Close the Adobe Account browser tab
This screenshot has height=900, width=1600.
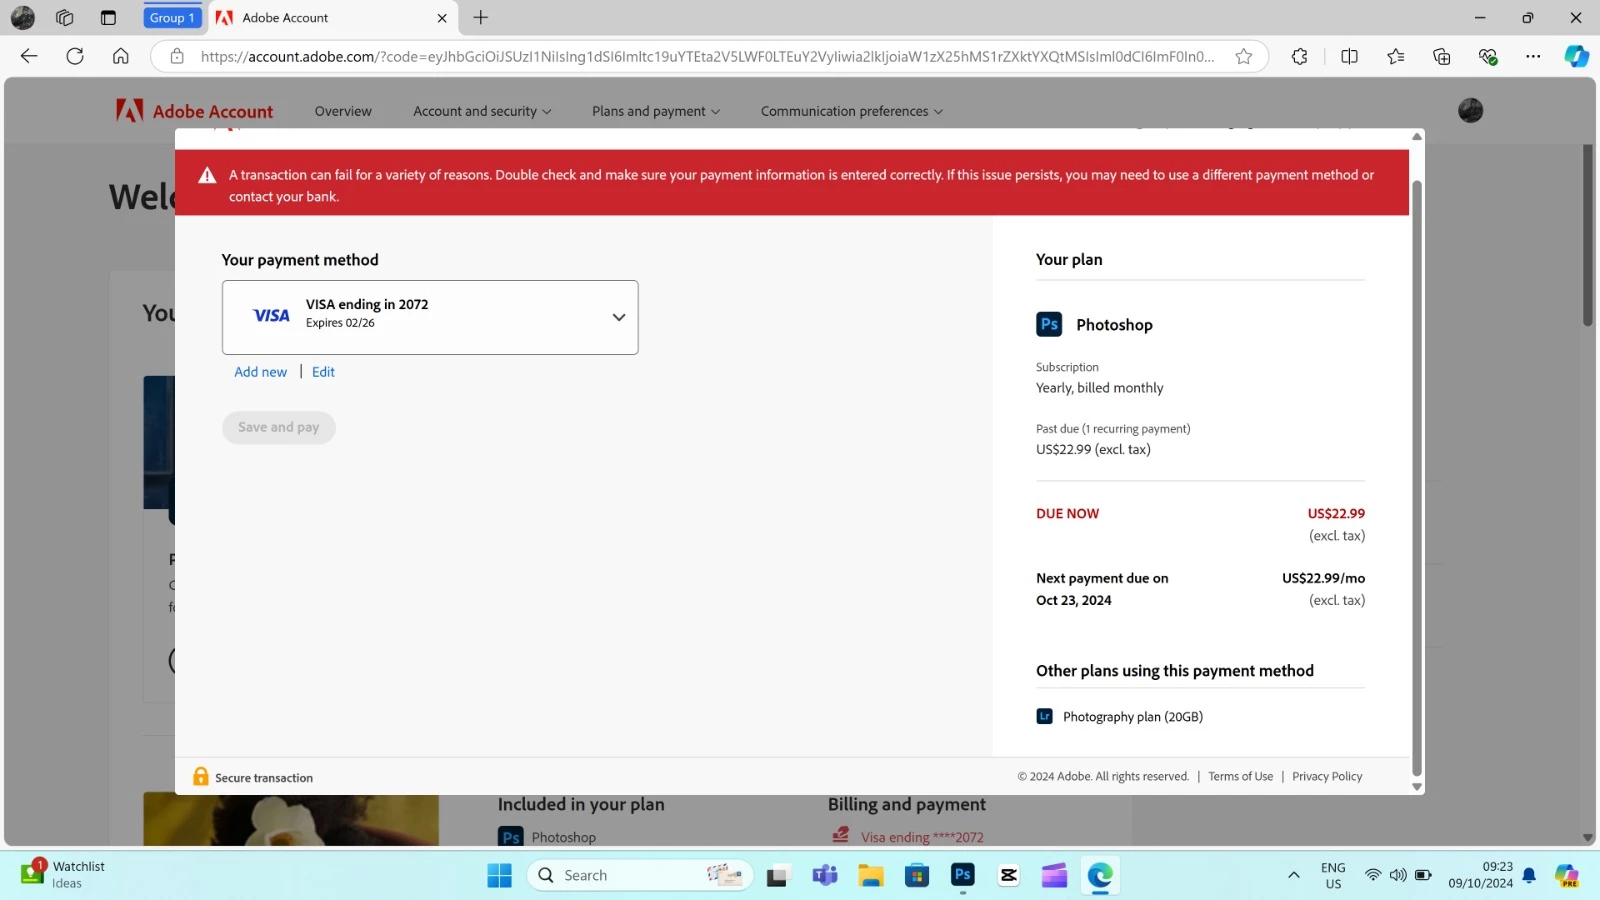click(442, 17)
